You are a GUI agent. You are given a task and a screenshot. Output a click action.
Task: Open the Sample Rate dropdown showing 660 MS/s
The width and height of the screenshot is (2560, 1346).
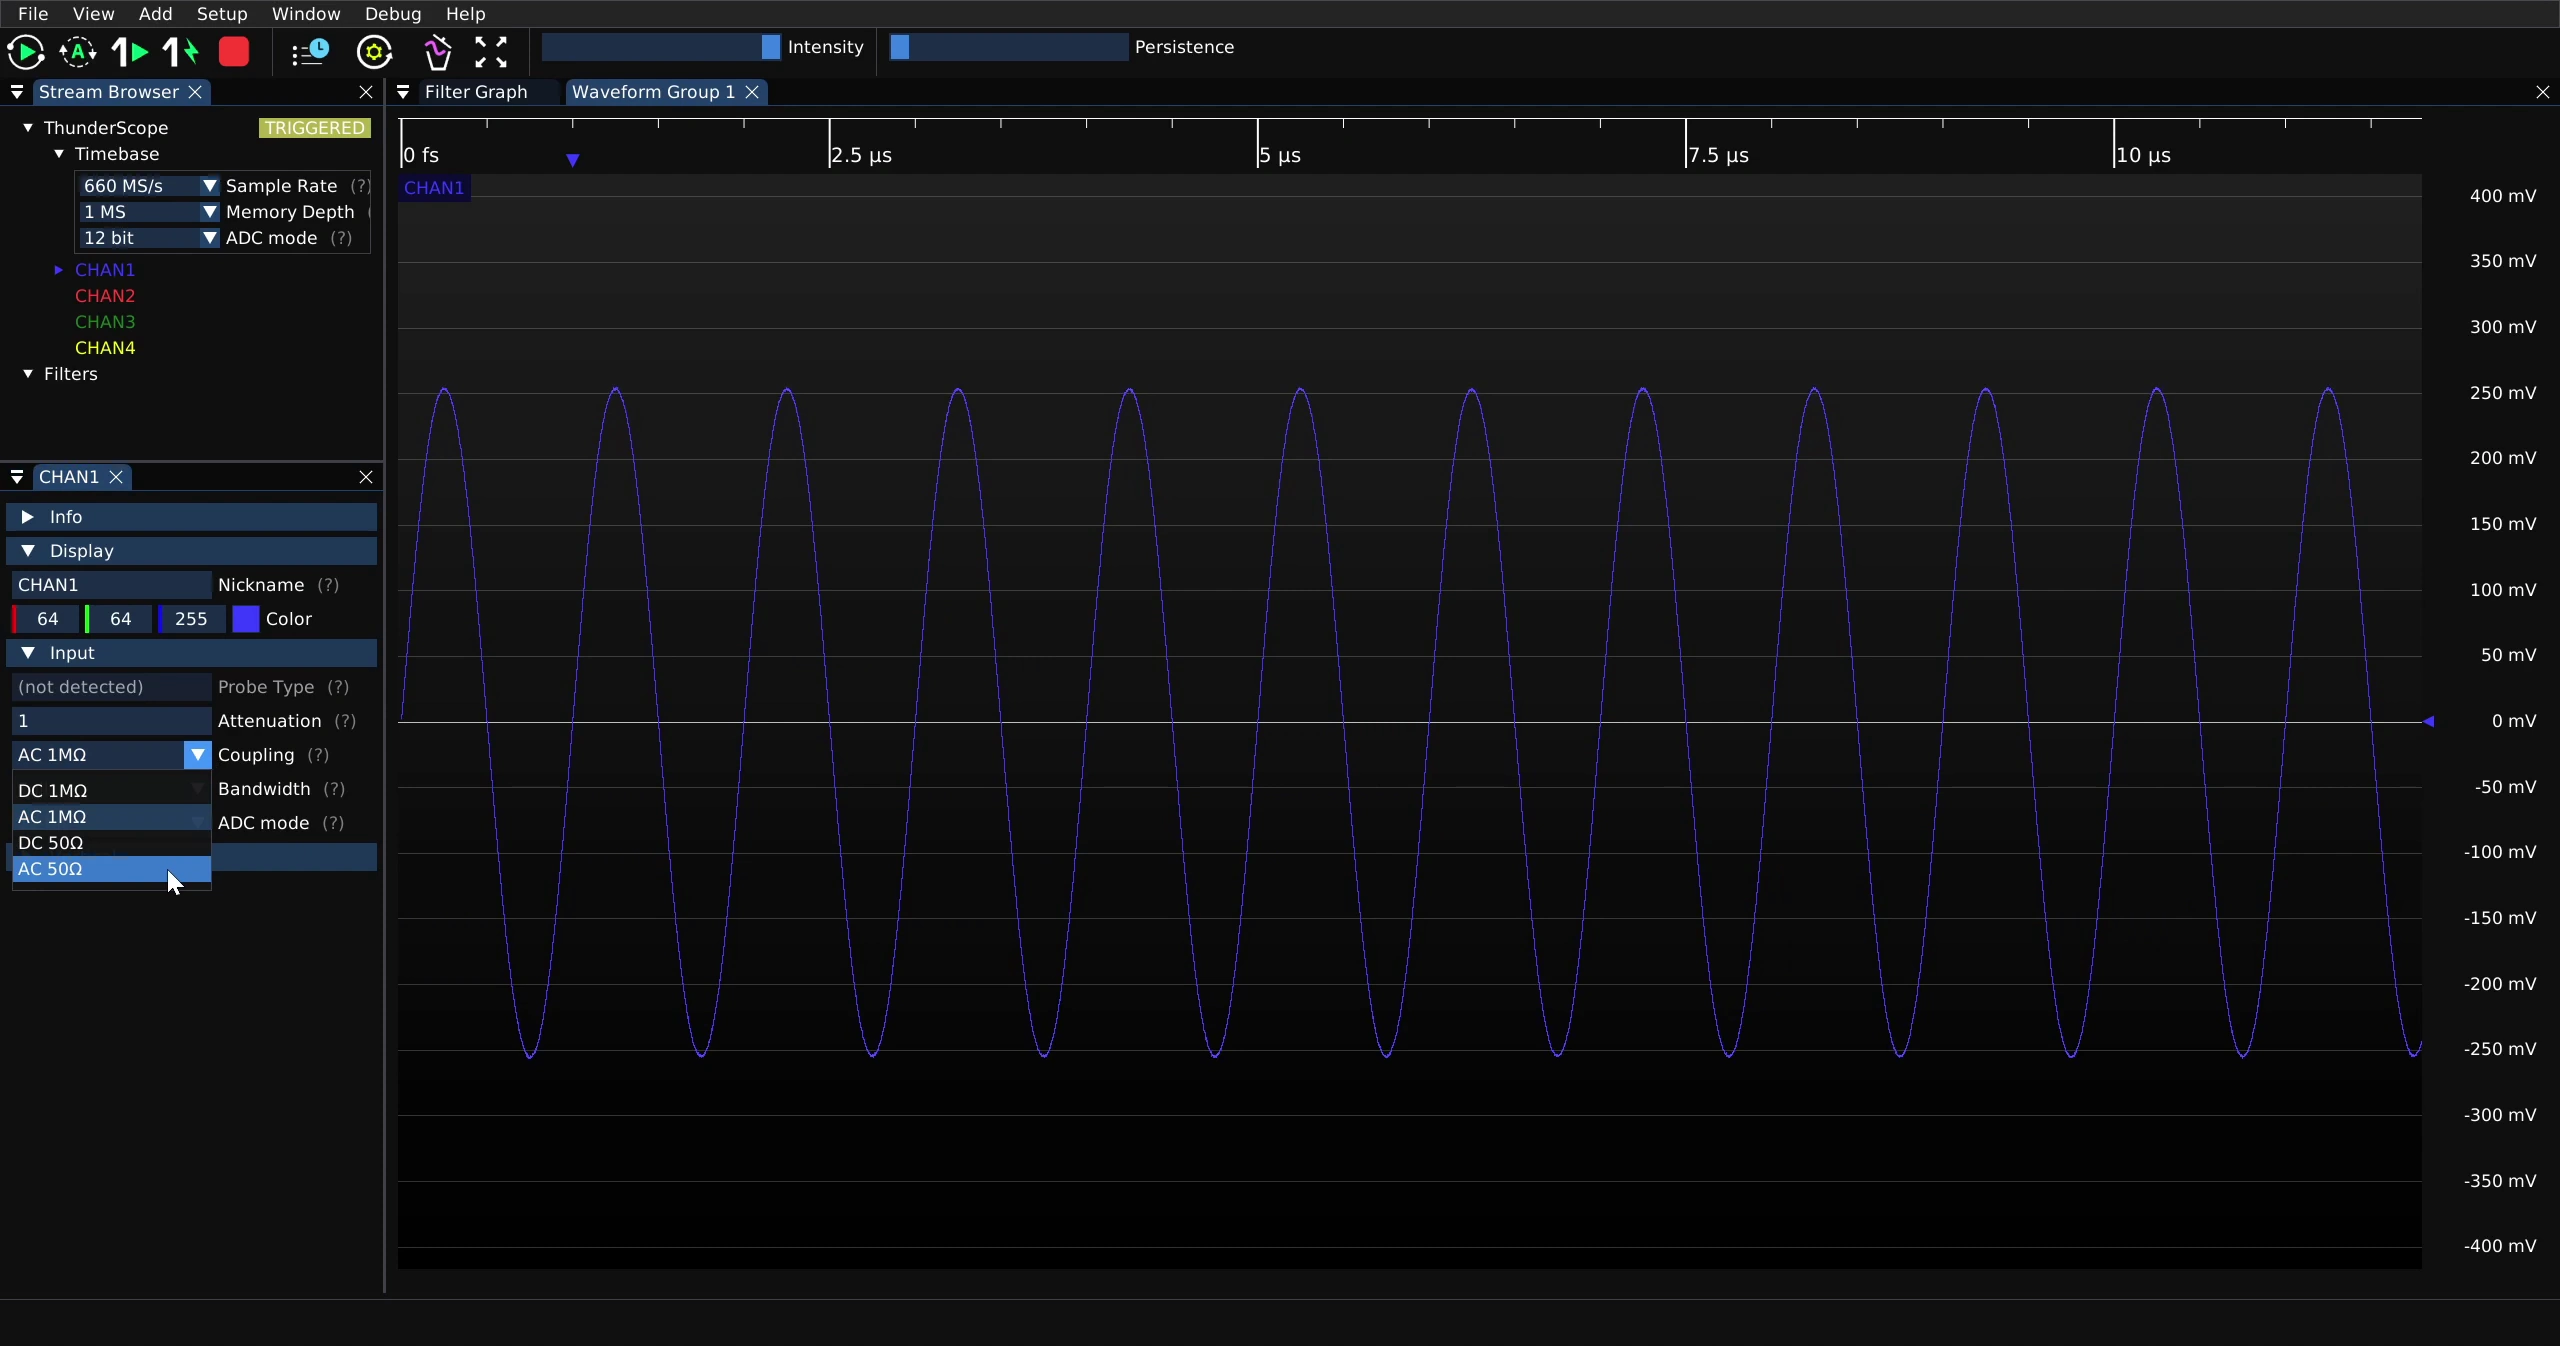point(149,186)
